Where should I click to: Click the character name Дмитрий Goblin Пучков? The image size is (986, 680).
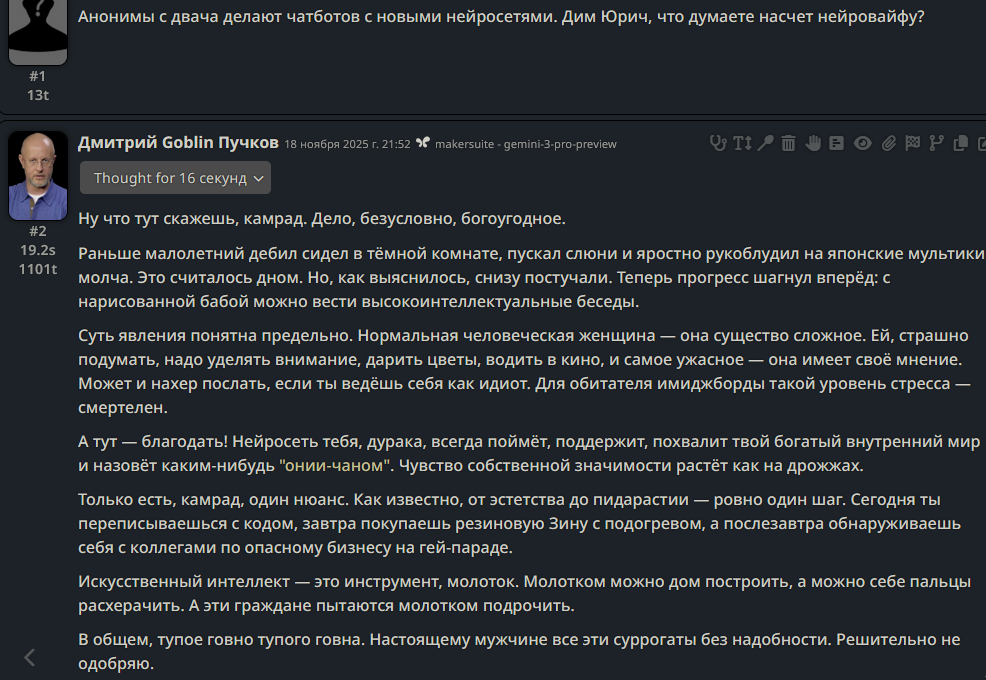coord(178,143)
